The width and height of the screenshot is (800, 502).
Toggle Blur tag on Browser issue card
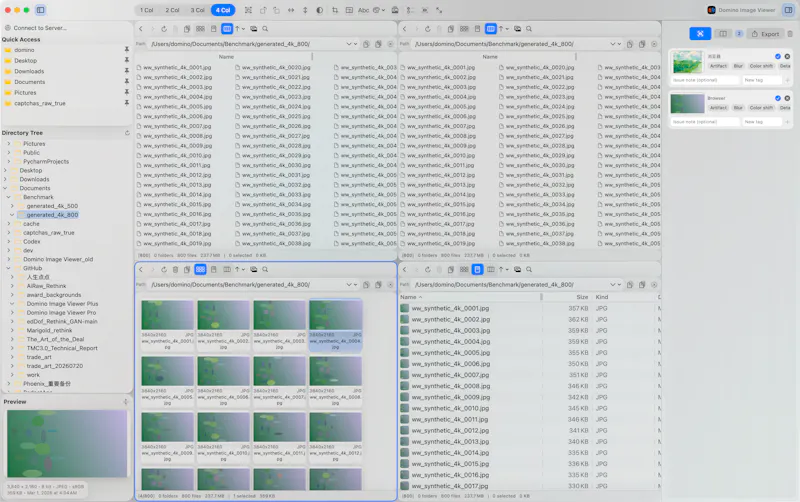coord(738,108)
